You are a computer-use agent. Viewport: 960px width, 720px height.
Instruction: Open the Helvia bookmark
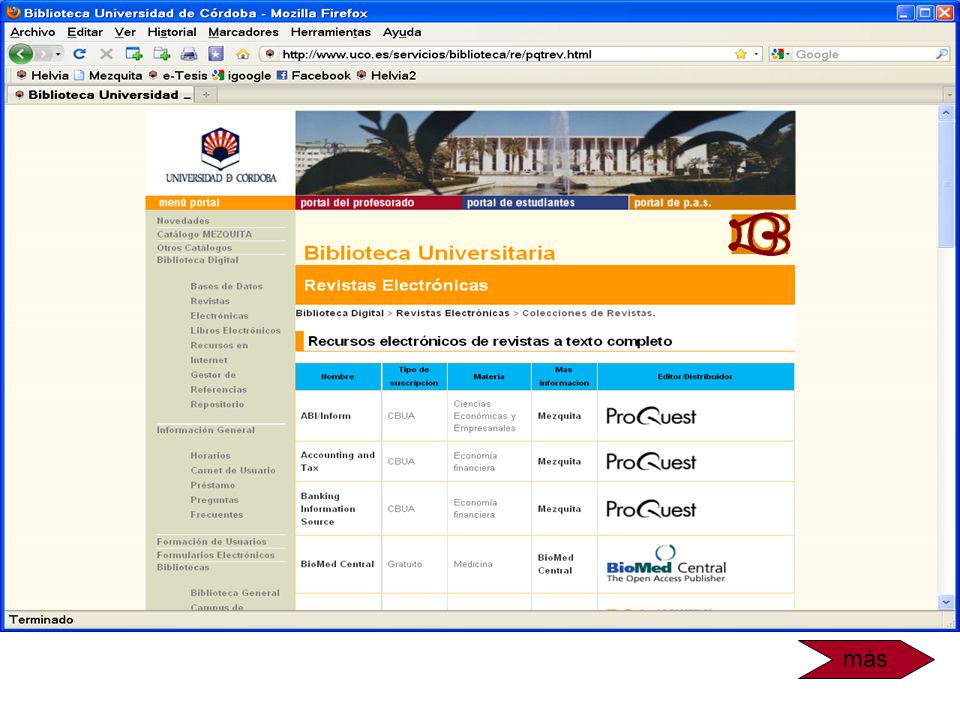pos(43,75)
